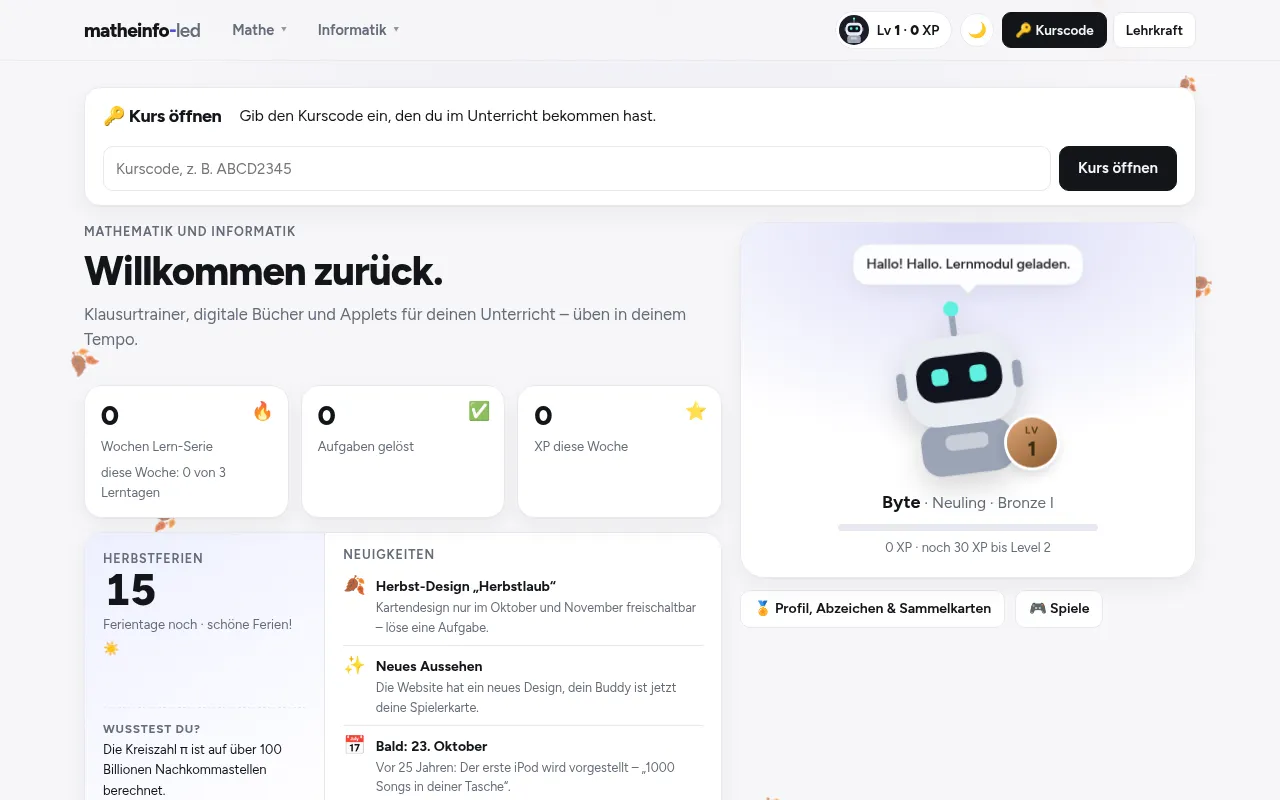1280x800 pixels.
Task: Focus the Kurscode input field
Action: pos(577,168)
